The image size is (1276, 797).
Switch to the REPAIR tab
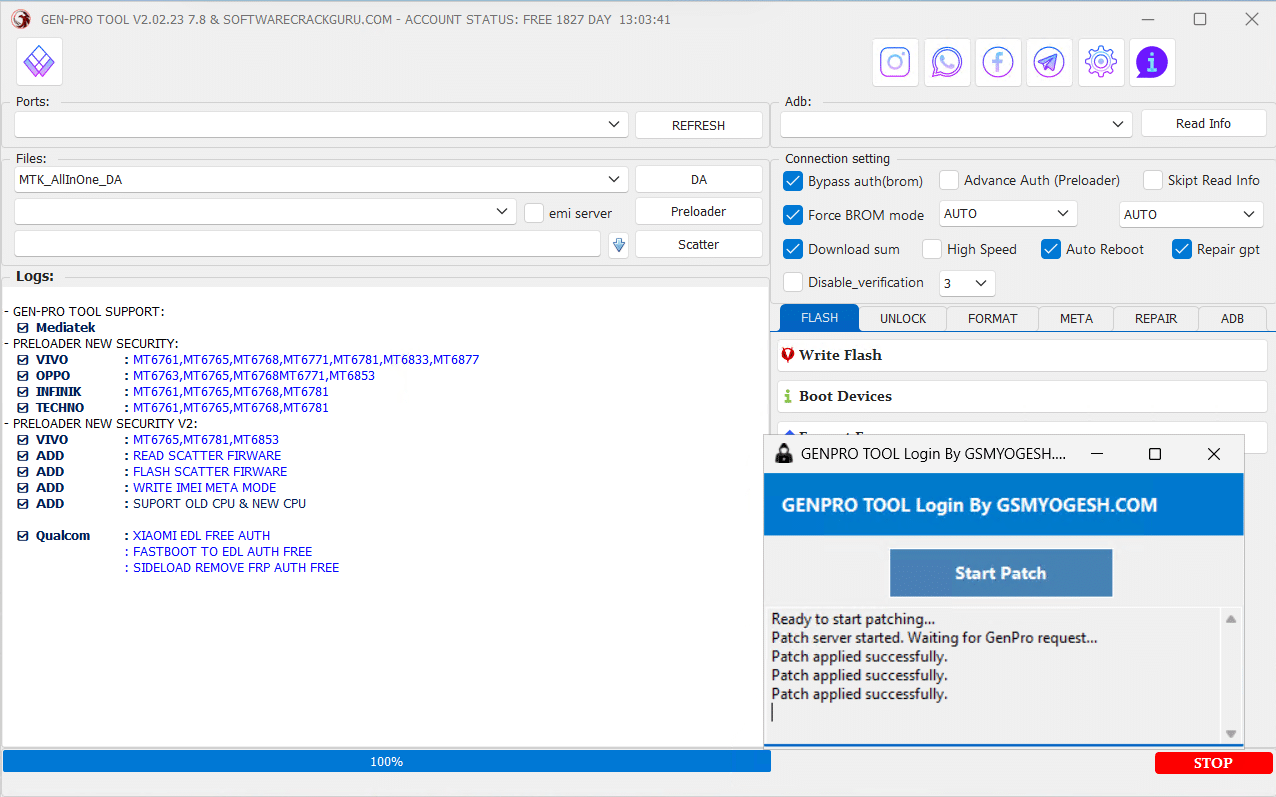click(1155, 318)
